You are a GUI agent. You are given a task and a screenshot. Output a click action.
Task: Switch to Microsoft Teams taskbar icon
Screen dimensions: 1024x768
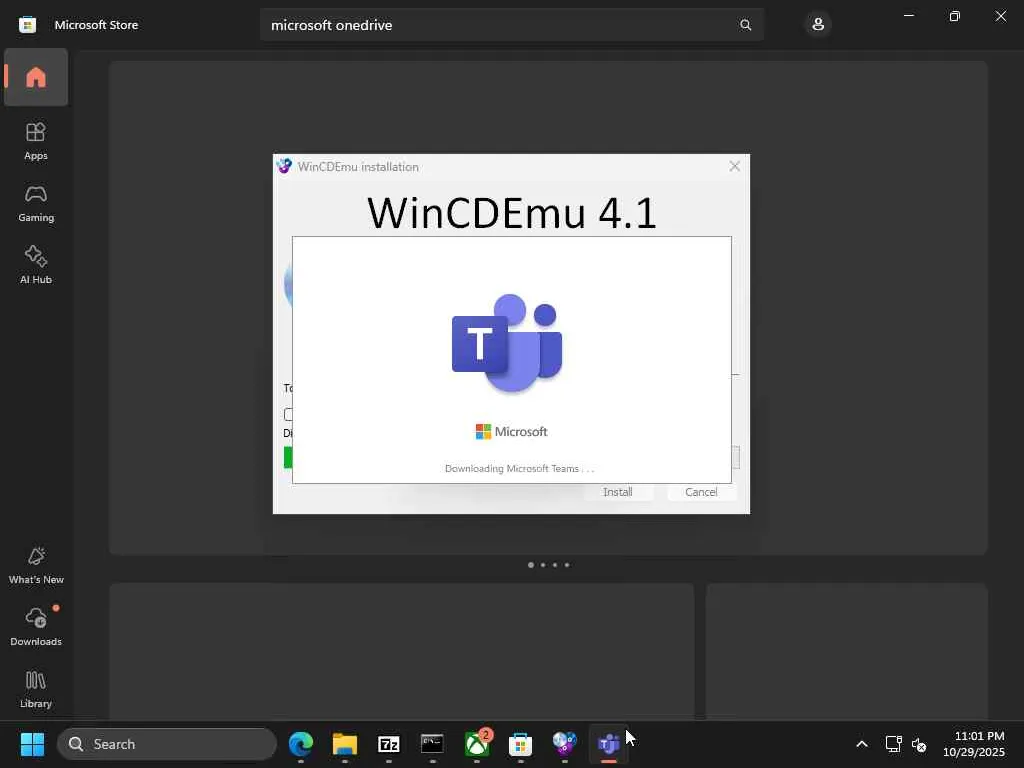click(609, 744)
